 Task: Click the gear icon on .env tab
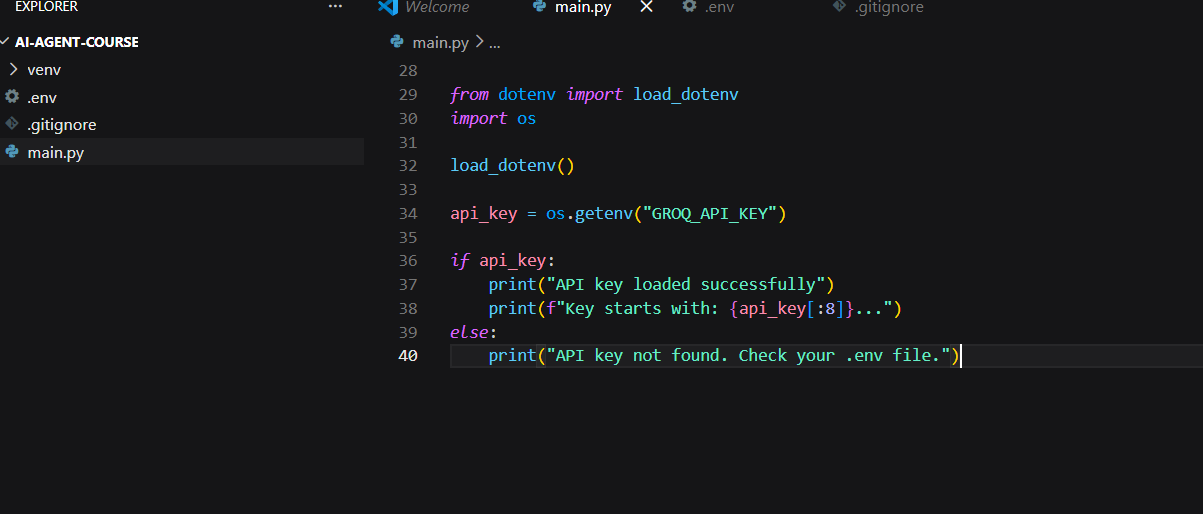(689, 6)
